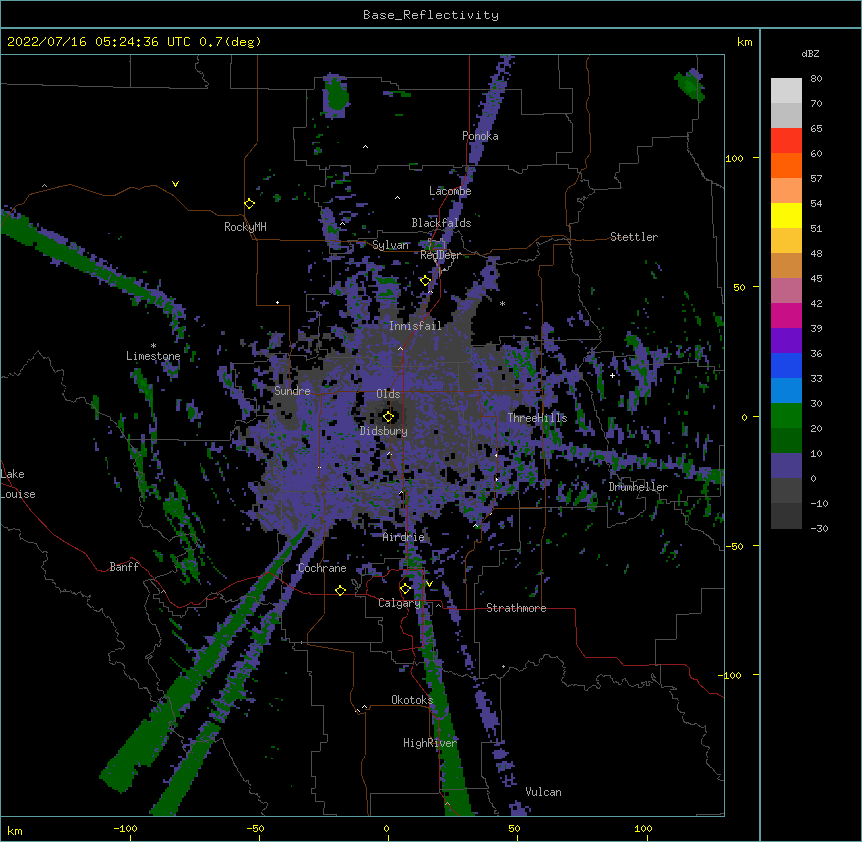Image resolution: width=862 pixels, height=842 pixels.
Task: Click the Innisfail city label
Action: 415,326
